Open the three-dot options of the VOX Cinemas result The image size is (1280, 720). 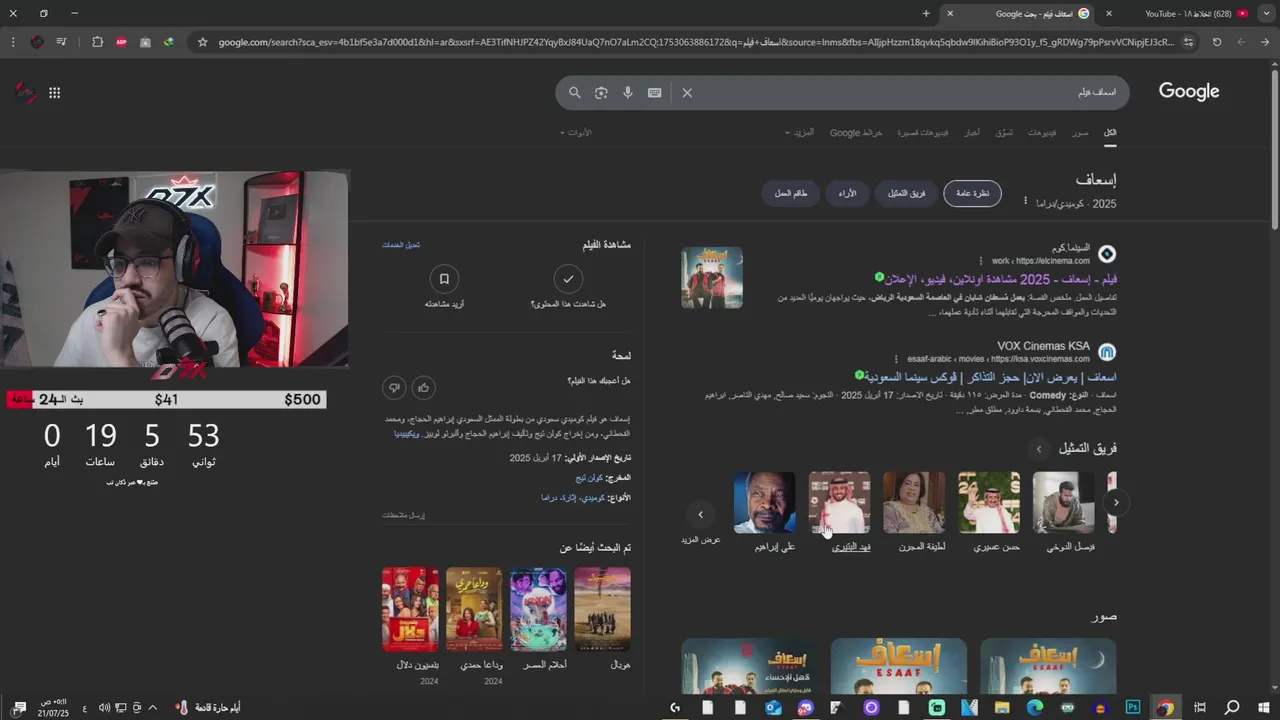click(x=896, y=359)
